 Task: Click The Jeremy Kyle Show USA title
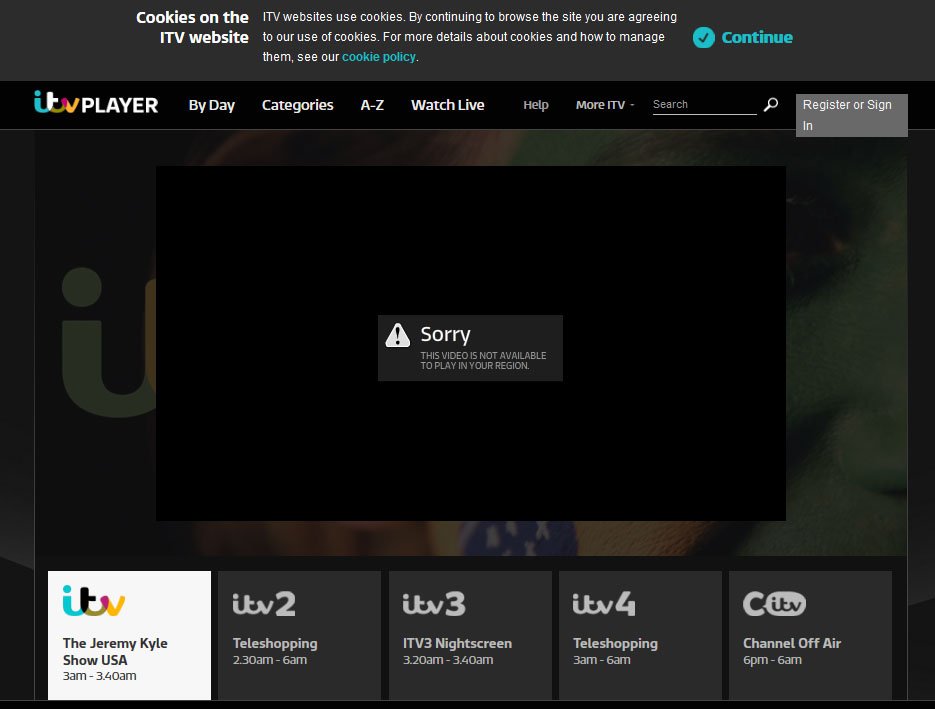click(x=115, y=651)
